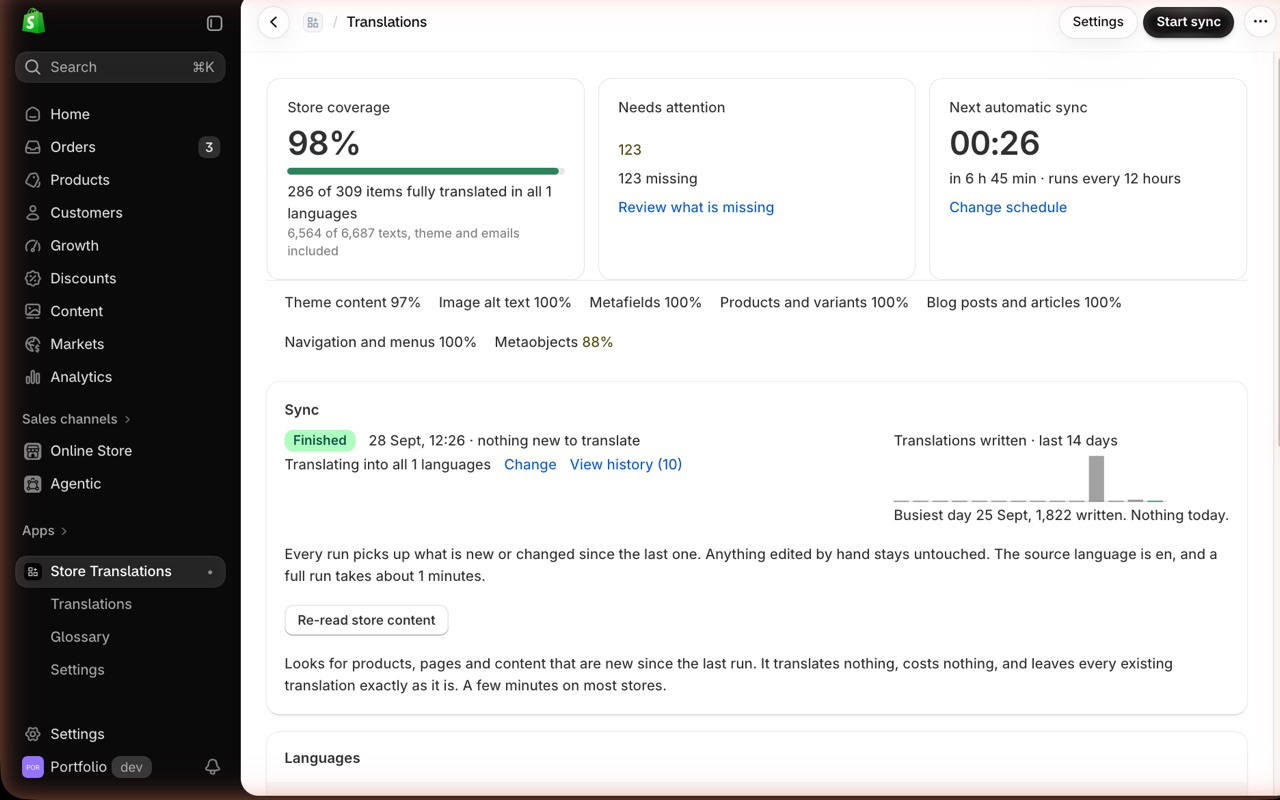
Task: Click the Metaobjects 88% label
Action: [x=554, y=342]
